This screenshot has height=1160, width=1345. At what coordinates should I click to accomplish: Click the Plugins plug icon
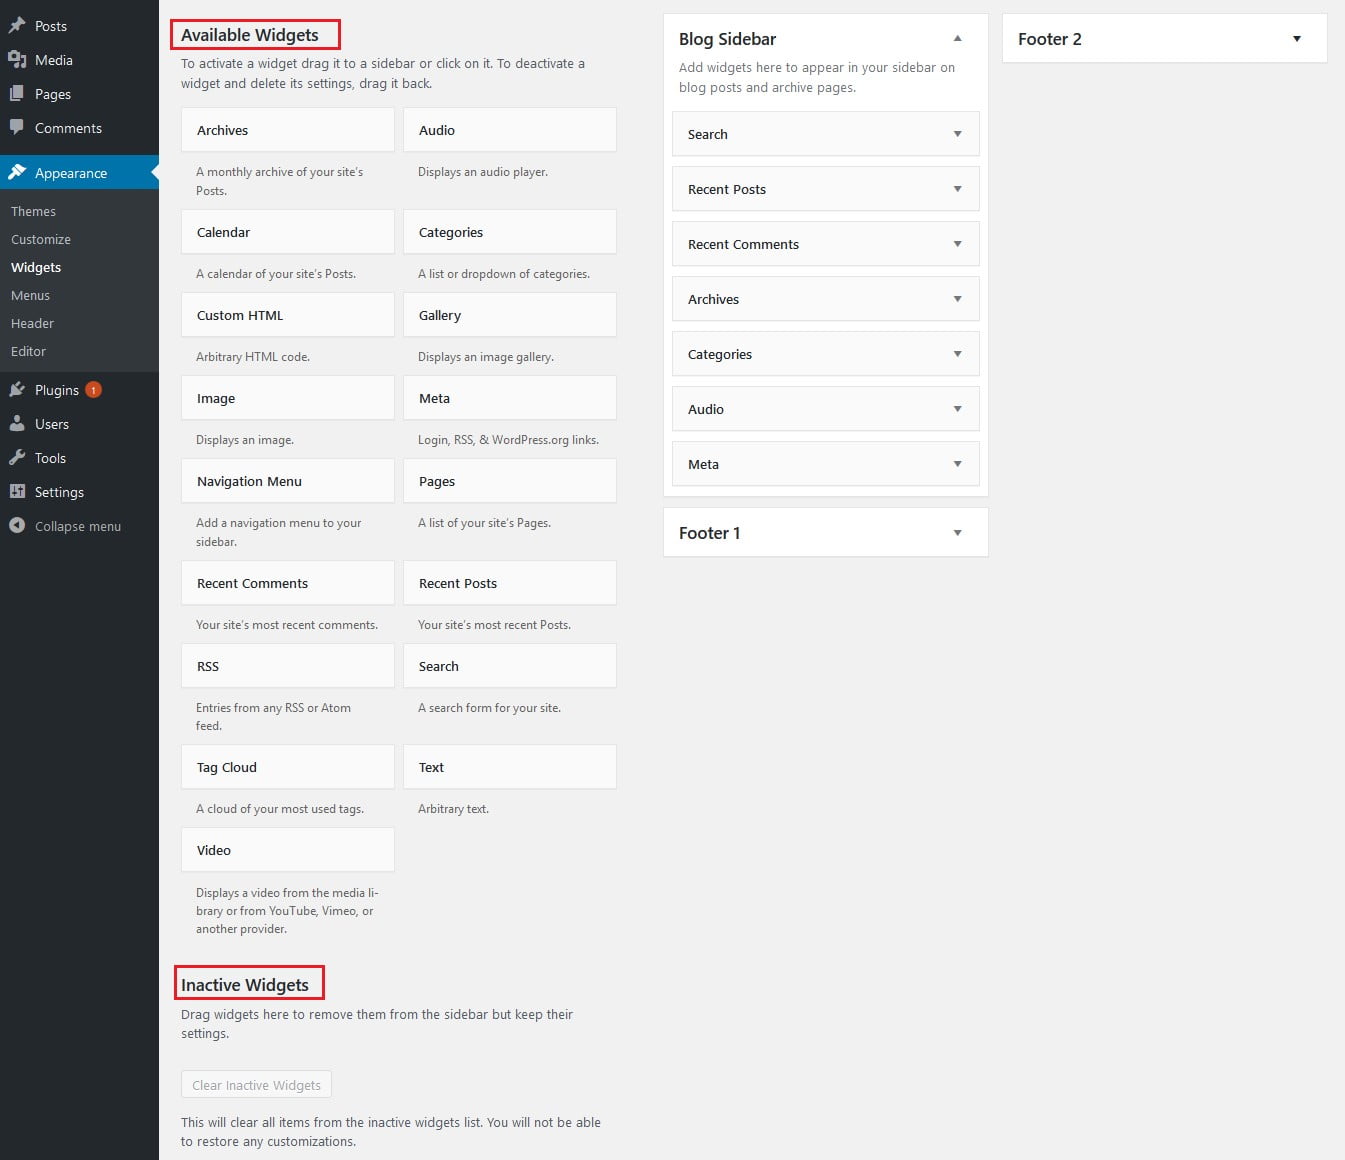tap(17, 389)
